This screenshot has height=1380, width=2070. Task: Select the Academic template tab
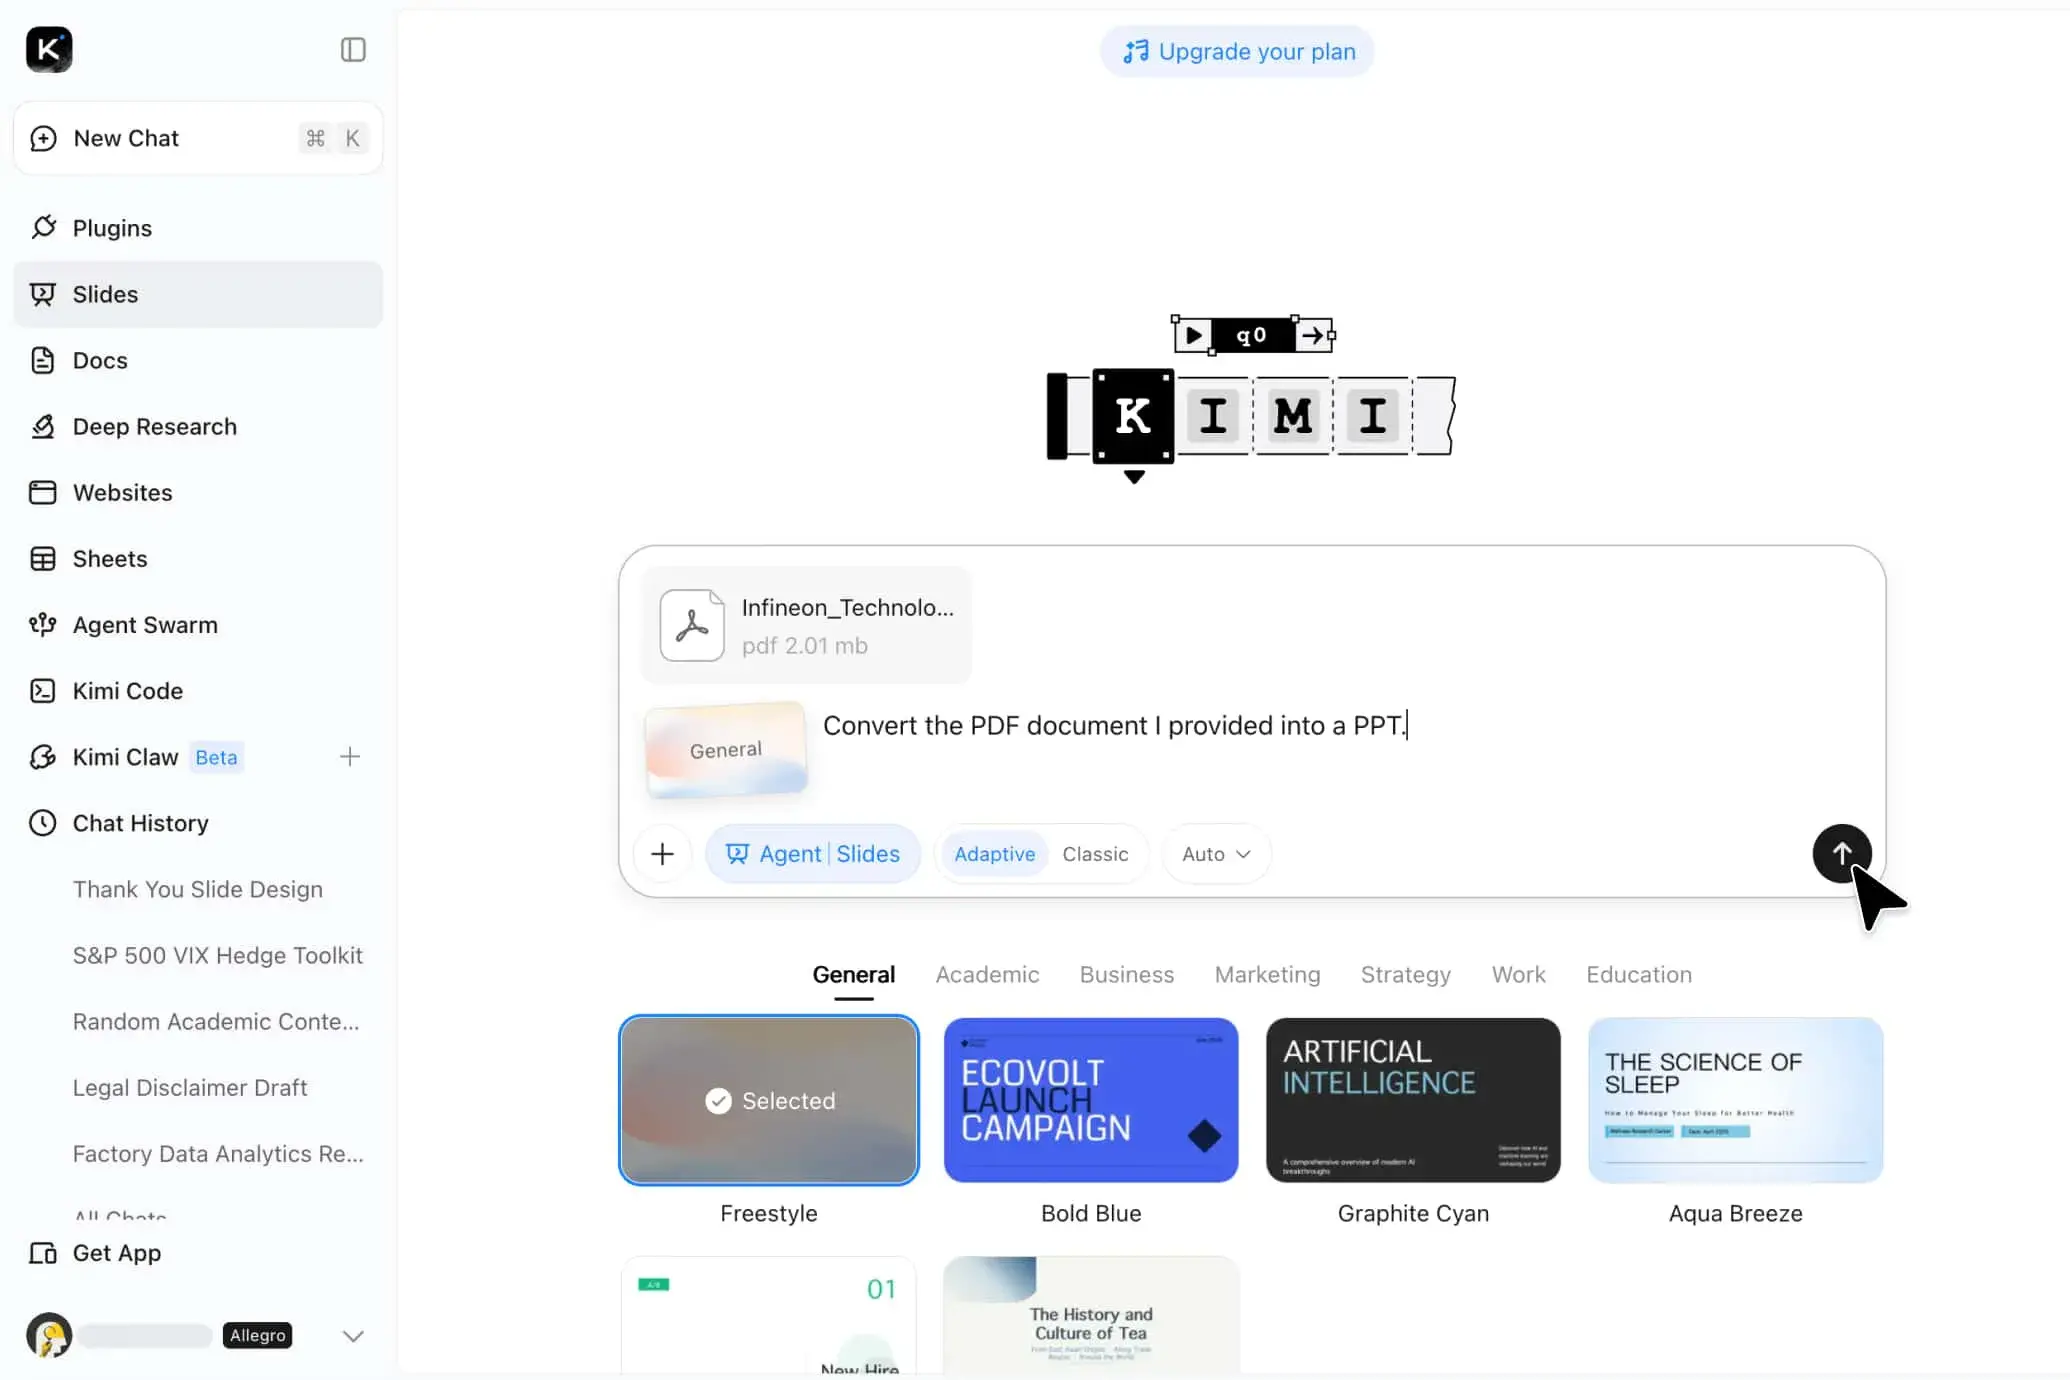click(987, 975)
